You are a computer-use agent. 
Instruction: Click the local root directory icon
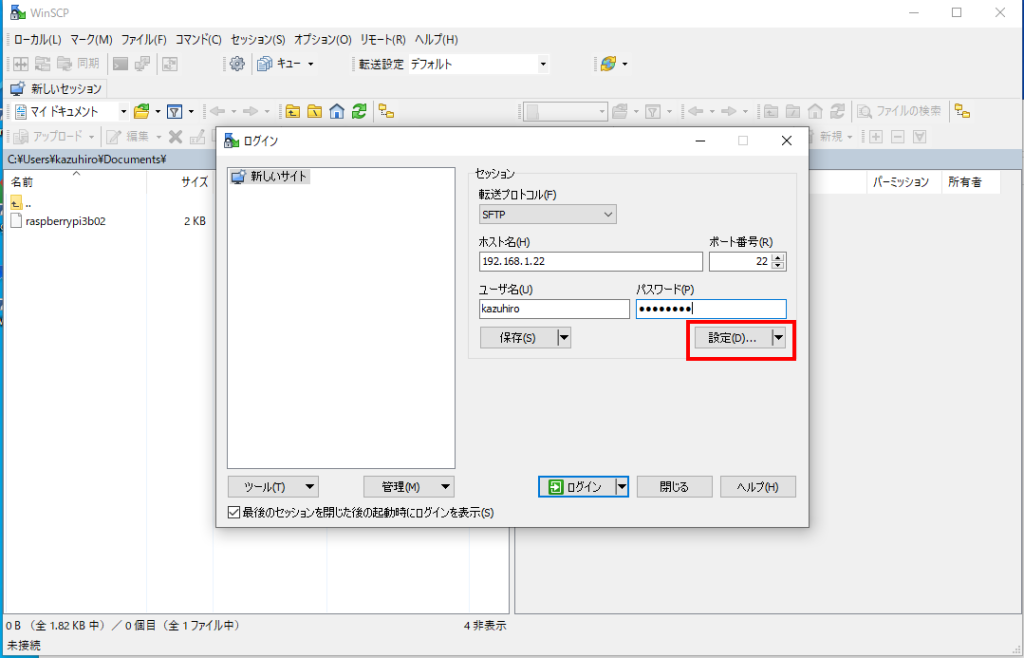click(315, 111)
